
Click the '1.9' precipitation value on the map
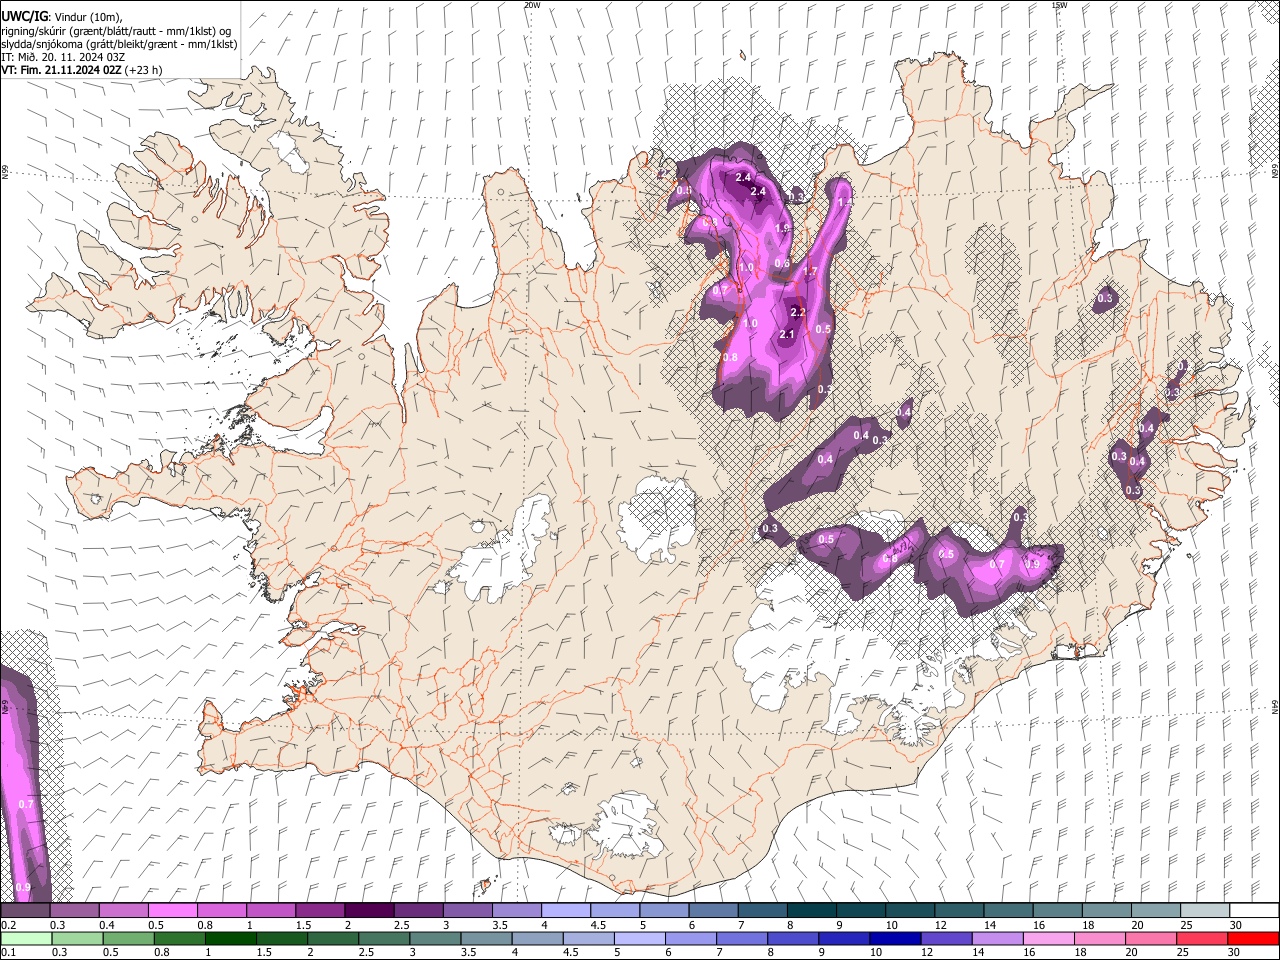click(782, 229)
